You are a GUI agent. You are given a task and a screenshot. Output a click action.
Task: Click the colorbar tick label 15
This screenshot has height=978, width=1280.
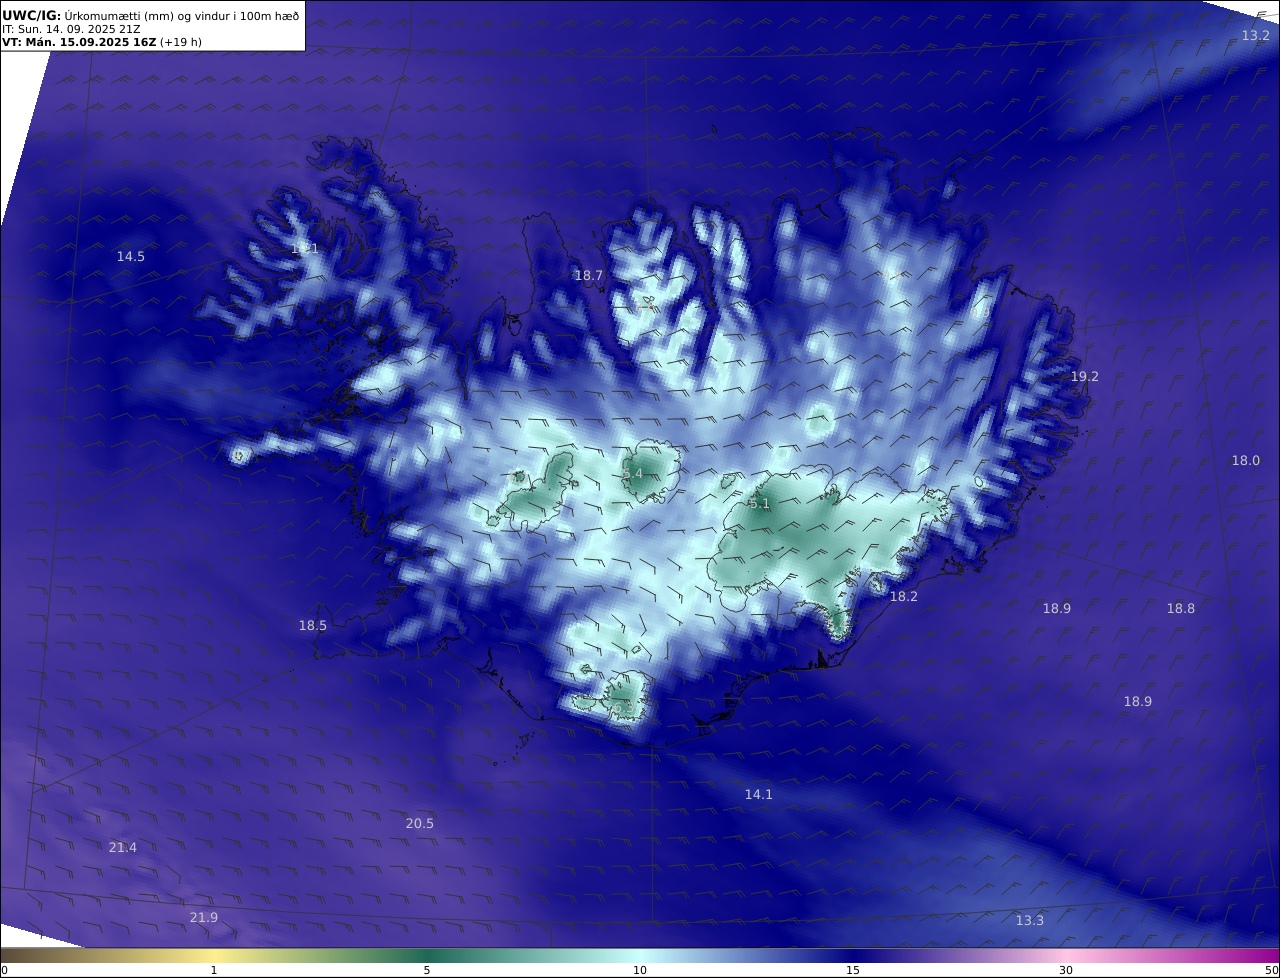(853, 970)
